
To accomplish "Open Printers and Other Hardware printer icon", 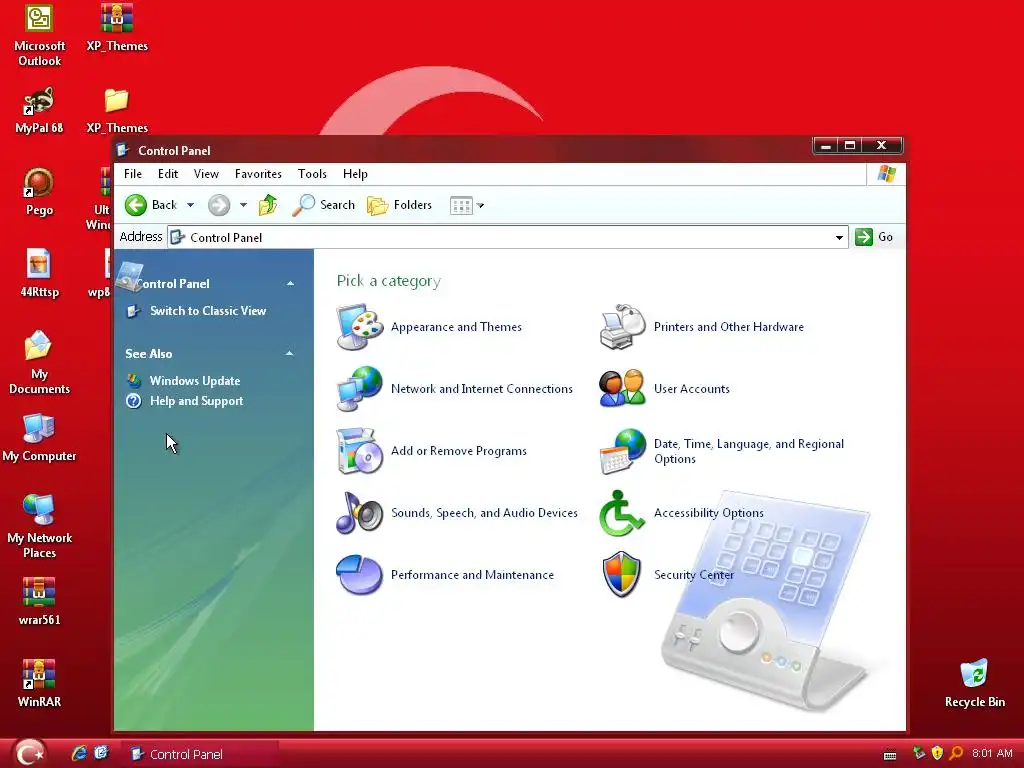I will point(622,327).
